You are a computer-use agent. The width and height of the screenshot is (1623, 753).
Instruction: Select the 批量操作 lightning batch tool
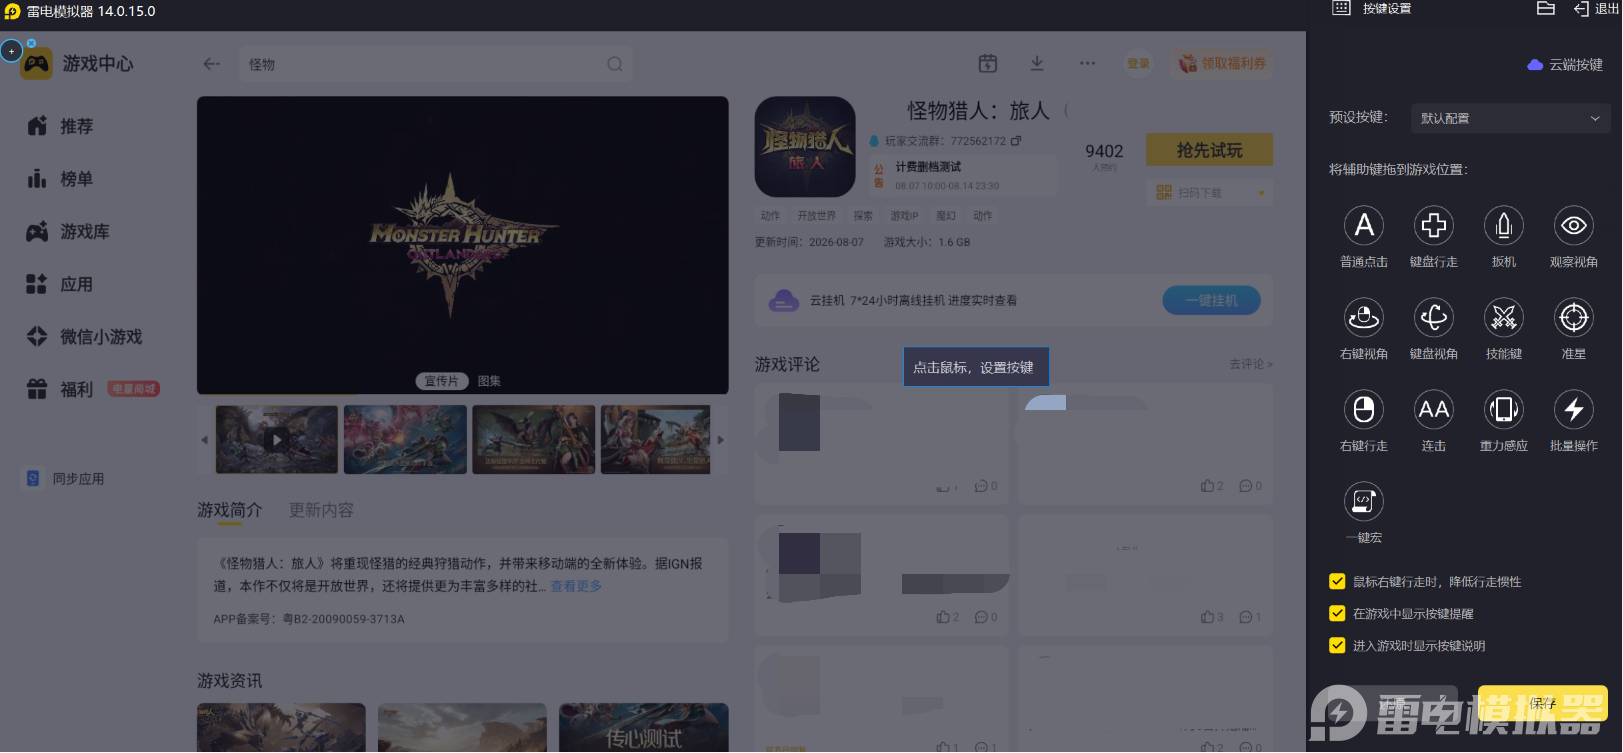click(x=1574, y=410)
